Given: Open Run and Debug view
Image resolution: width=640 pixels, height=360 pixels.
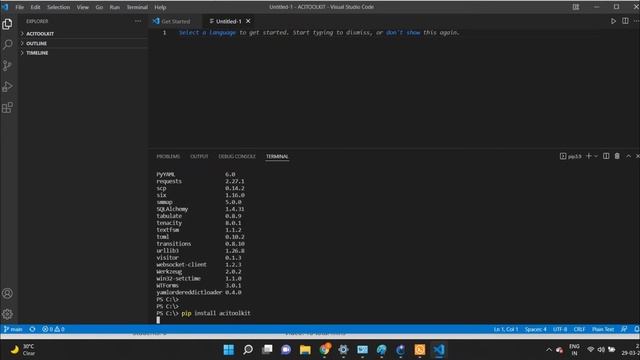Looking at the screenshot, I should [7, 87].
